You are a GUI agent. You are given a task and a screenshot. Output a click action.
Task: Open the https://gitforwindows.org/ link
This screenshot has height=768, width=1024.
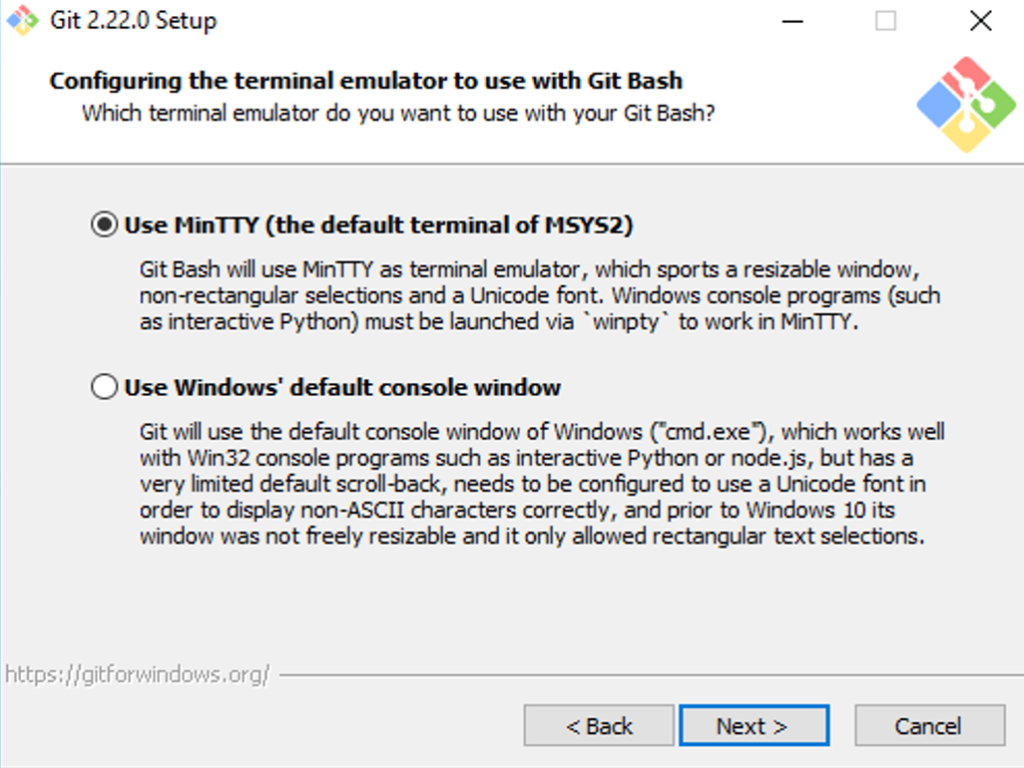[137, 675]
